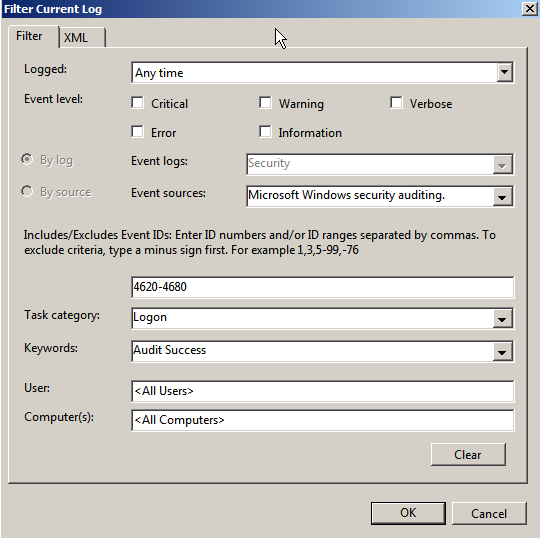Close the Filter Current Log dialog
Viewport: 540px width, 538px height.
(x=530, y=9)
